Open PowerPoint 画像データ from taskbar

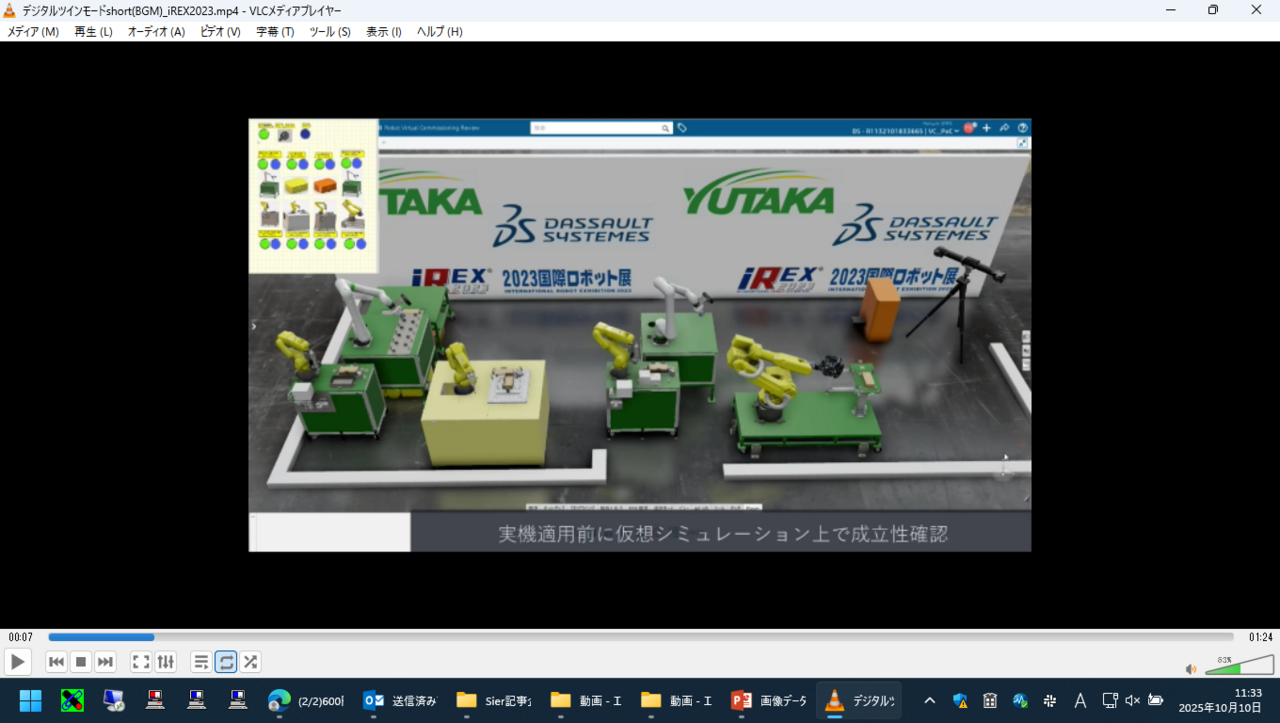click(x=768, y=700)
